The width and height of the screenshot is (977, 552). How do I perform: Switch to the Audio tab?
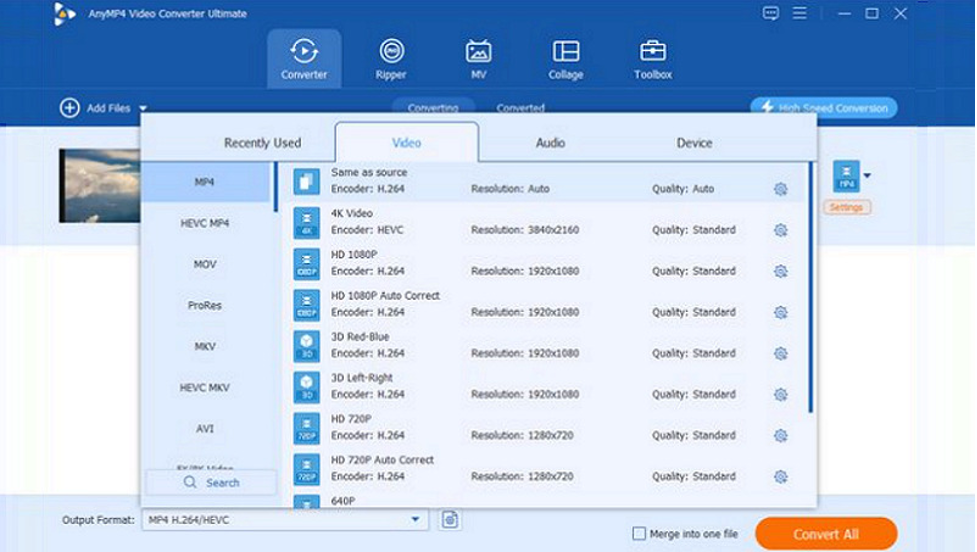click(550, 143)
